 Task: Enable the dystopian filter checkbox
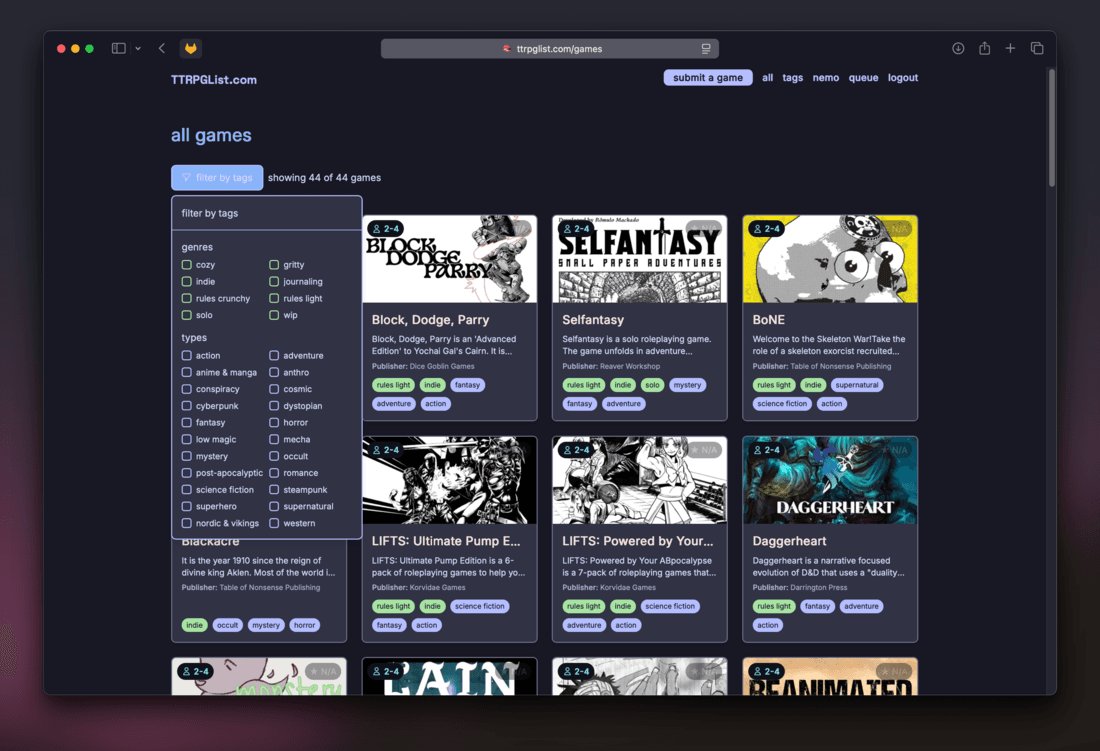pos(274,406)
